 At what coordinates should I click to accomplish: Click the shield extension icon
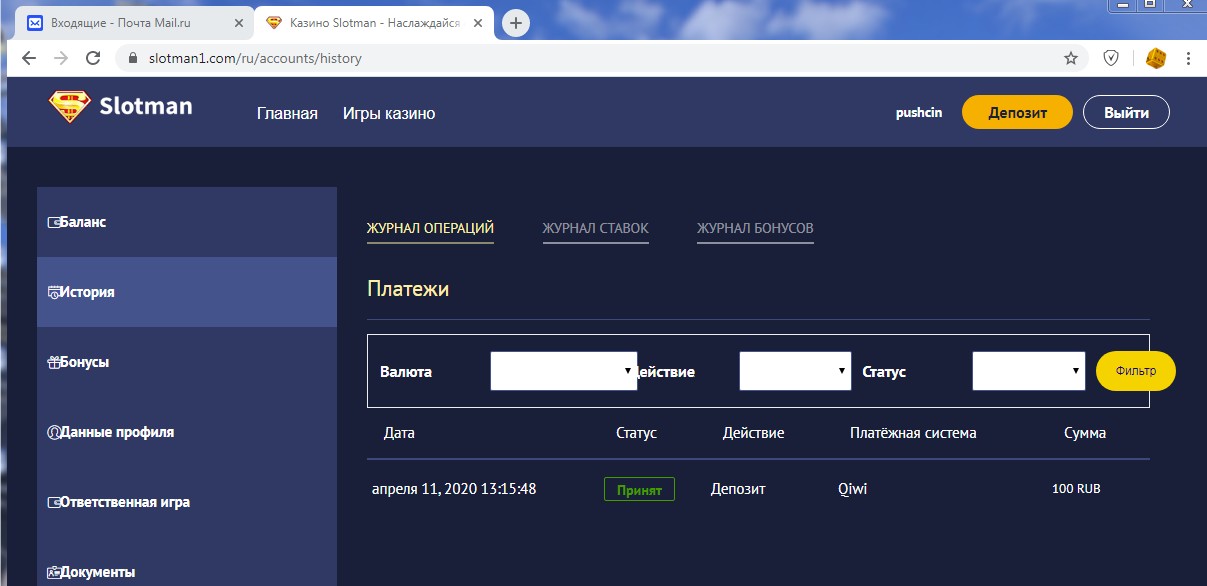tap(1110, 58)
